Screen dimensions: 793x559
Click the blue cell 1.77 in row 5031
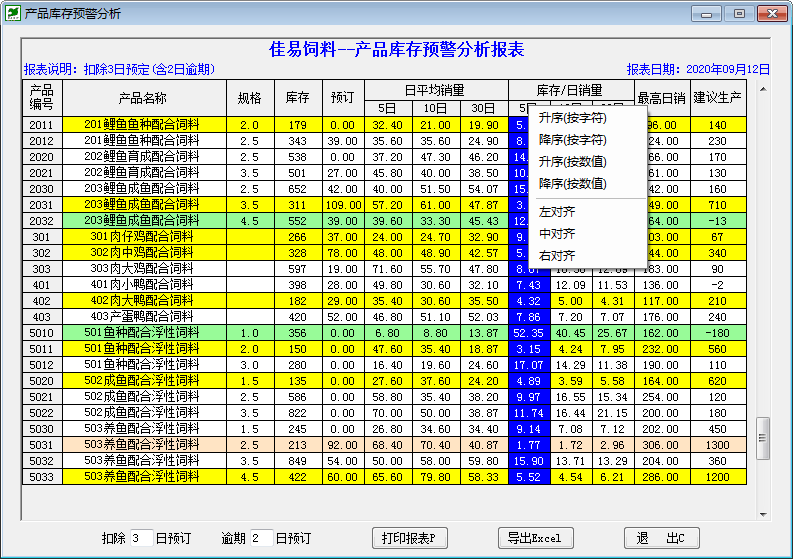529,445
